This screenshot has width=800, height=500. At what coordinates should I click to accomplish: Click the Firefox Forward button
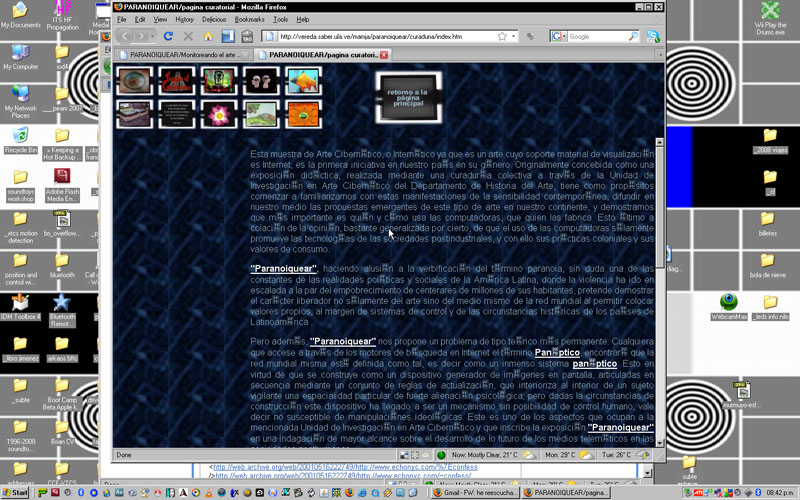click(141, 36)
